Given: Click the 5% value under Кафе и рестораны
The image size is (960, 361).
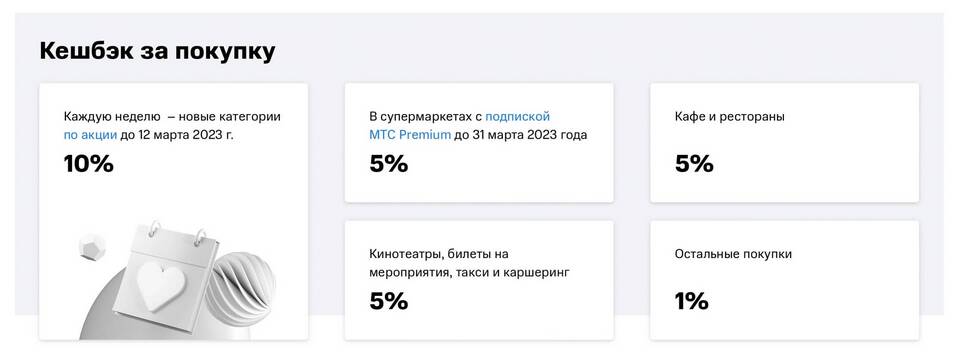Looking at the screenshot, I should tap(694, 164).
